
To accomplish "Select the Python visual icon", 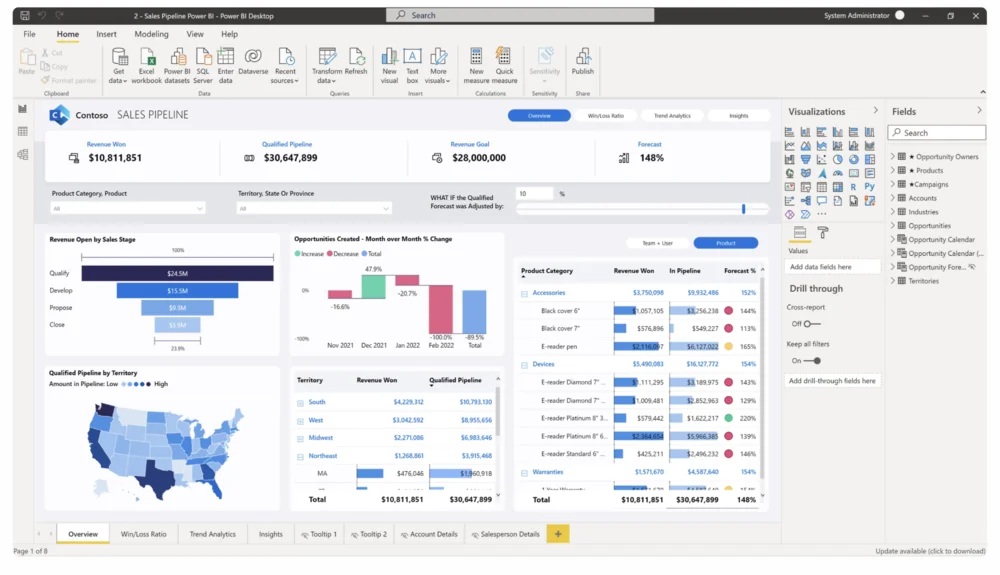I will 869,187.
